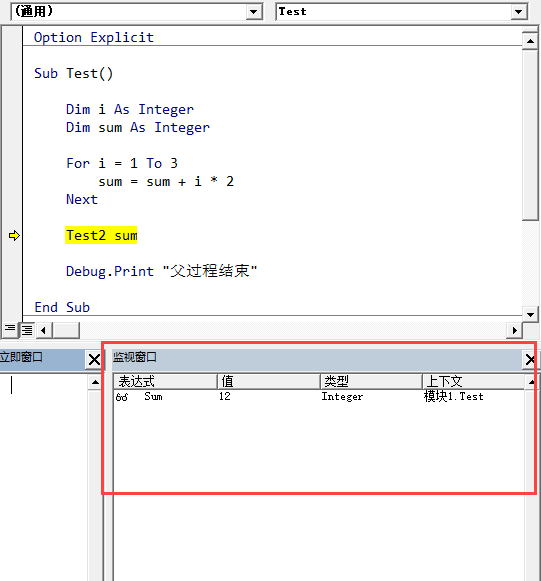This screenshot has height=581, width=541.
Task: Click the 表达式 column header
Action: 165,381
